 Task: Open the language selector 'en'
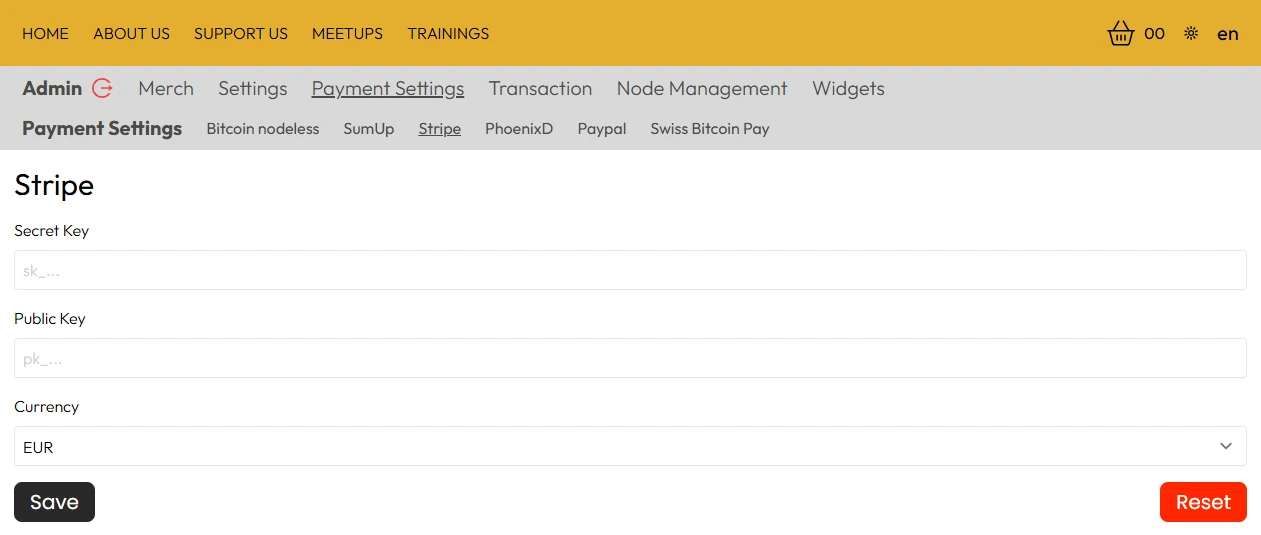1227,34
